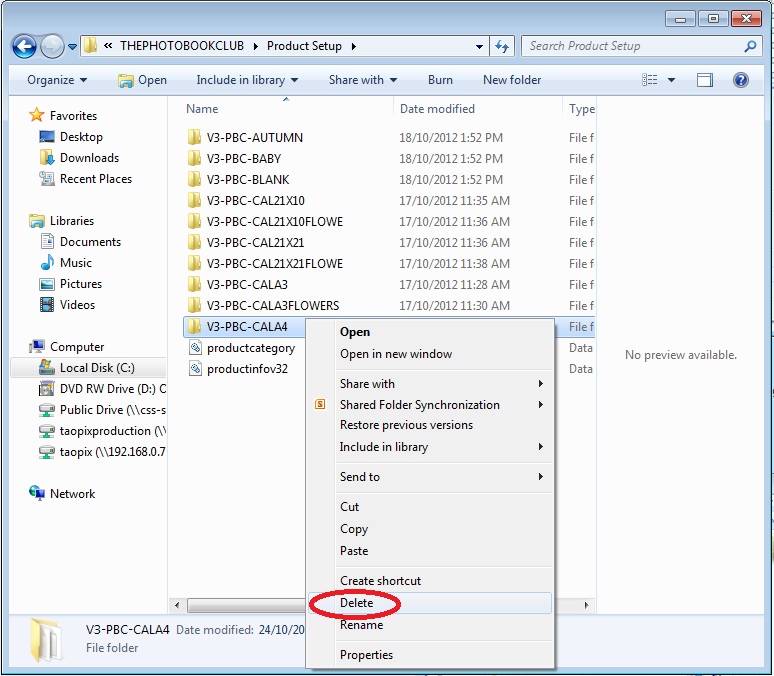Expand the Send to submenu
The image size is (774, 676).
click(430, 477)
